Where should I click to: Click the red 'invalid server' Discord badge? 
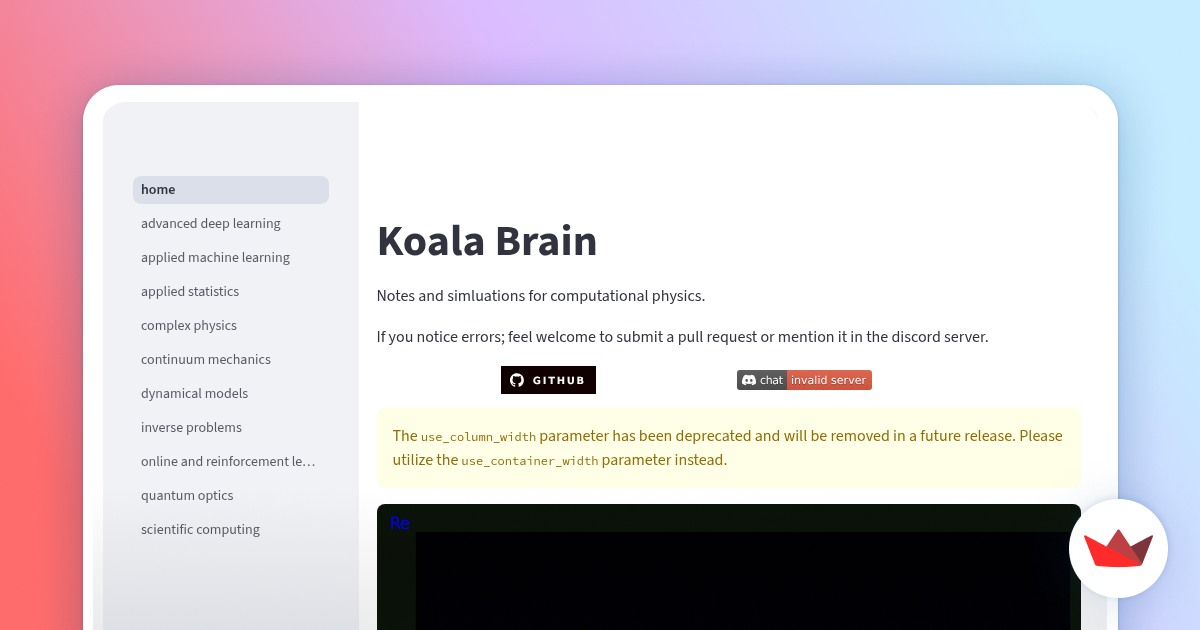tap(828, 380)
